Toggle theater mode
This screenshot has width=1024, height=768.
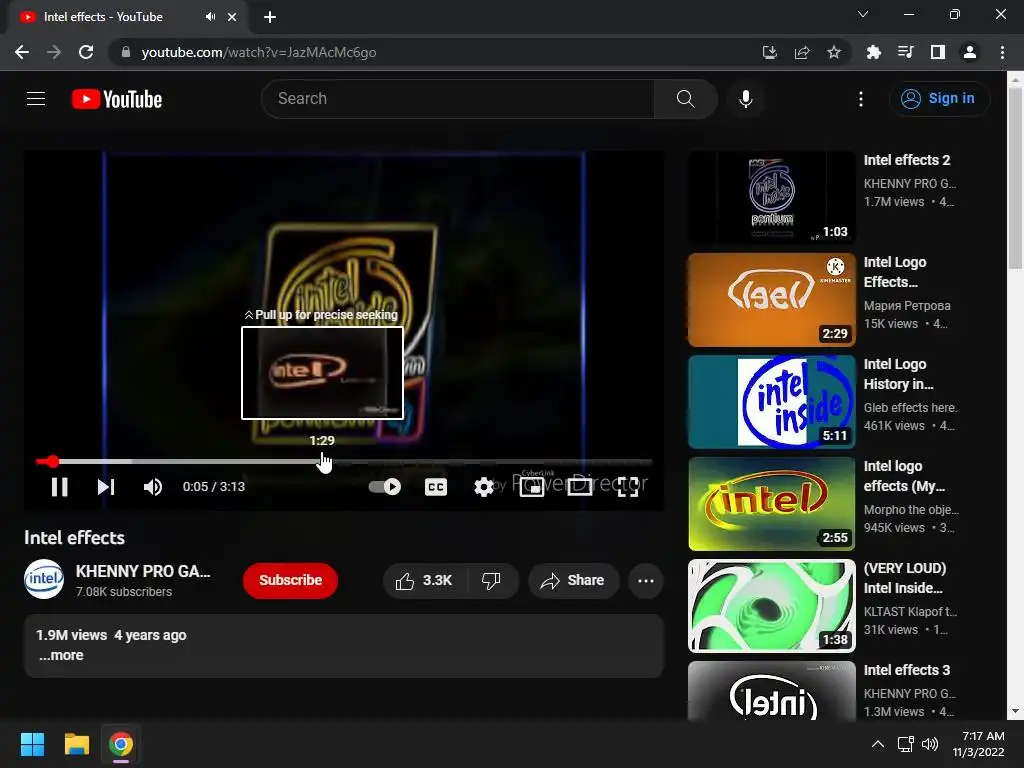pyautogui.click(x=579, y=487)
